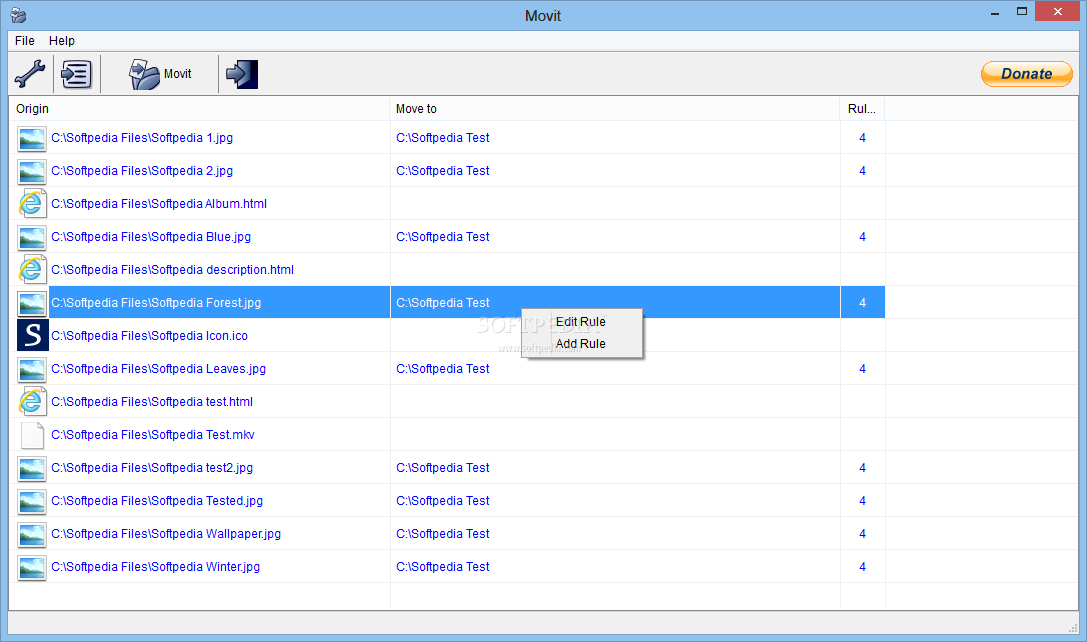This screenshot has width=1087, height=642.
Task: Select path C:\Softpedia Files\Softpedia description.html
Action: (x=173, y=270)
